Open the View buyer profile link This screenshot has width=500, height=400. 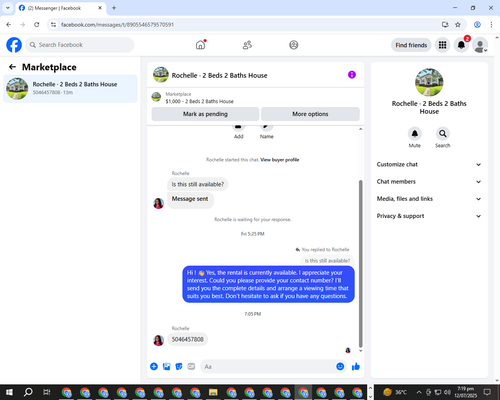(279, 160)
